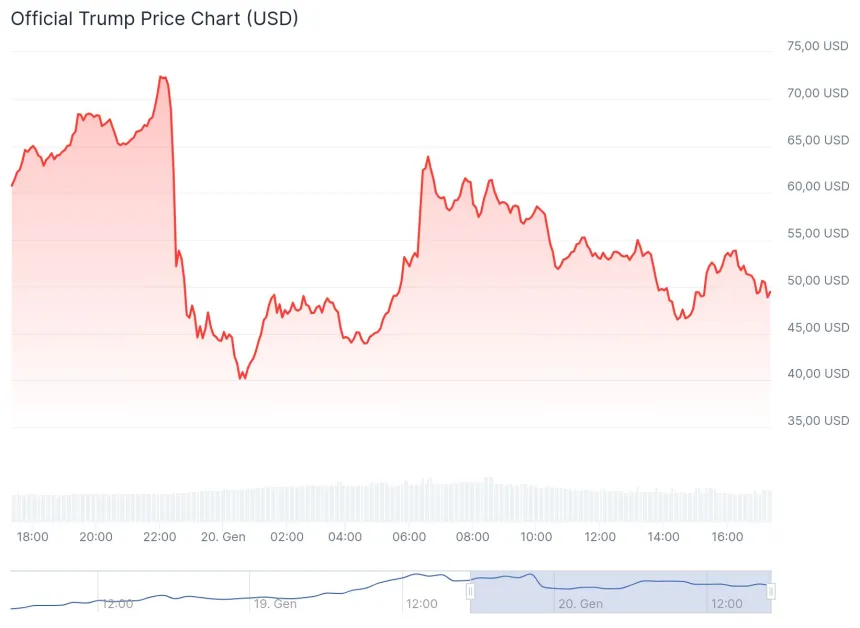Click the 16:00 time axis label

[727, 537]
